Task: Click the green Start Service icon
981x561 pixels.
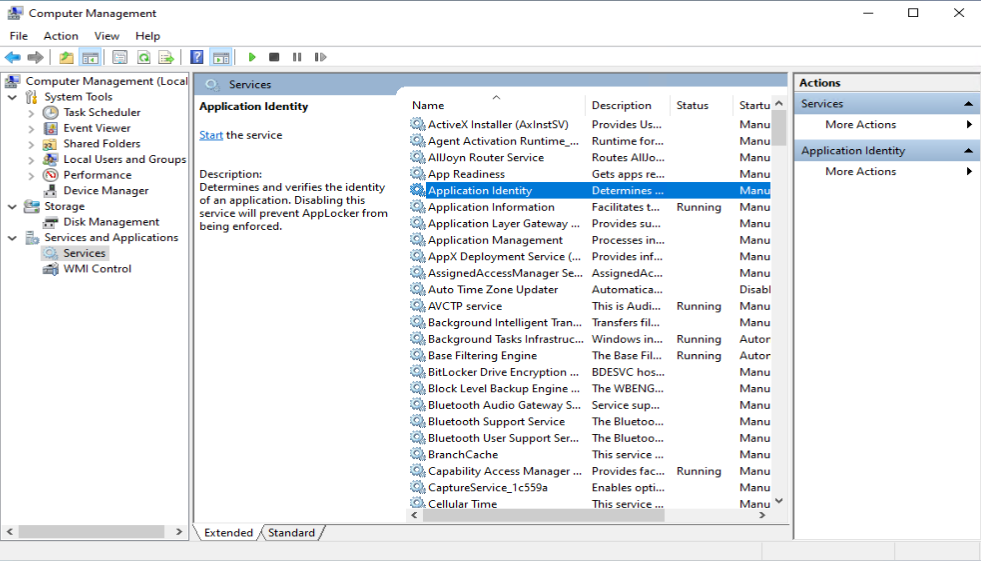Action: [252, 57]
